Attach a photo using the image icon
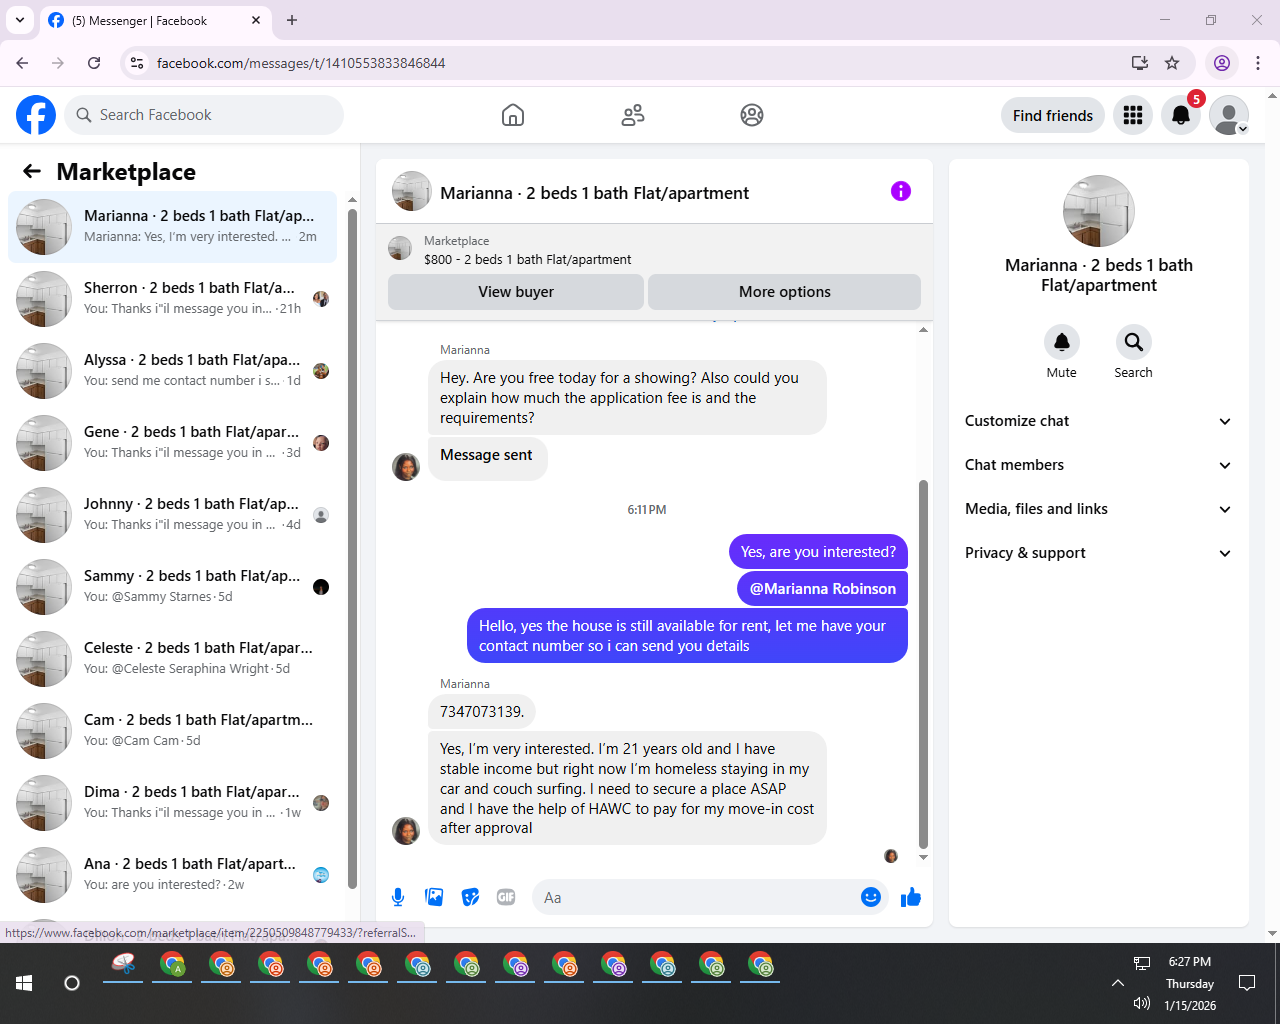Screen dimensions: 1280x1024 [x=434, y=897]
